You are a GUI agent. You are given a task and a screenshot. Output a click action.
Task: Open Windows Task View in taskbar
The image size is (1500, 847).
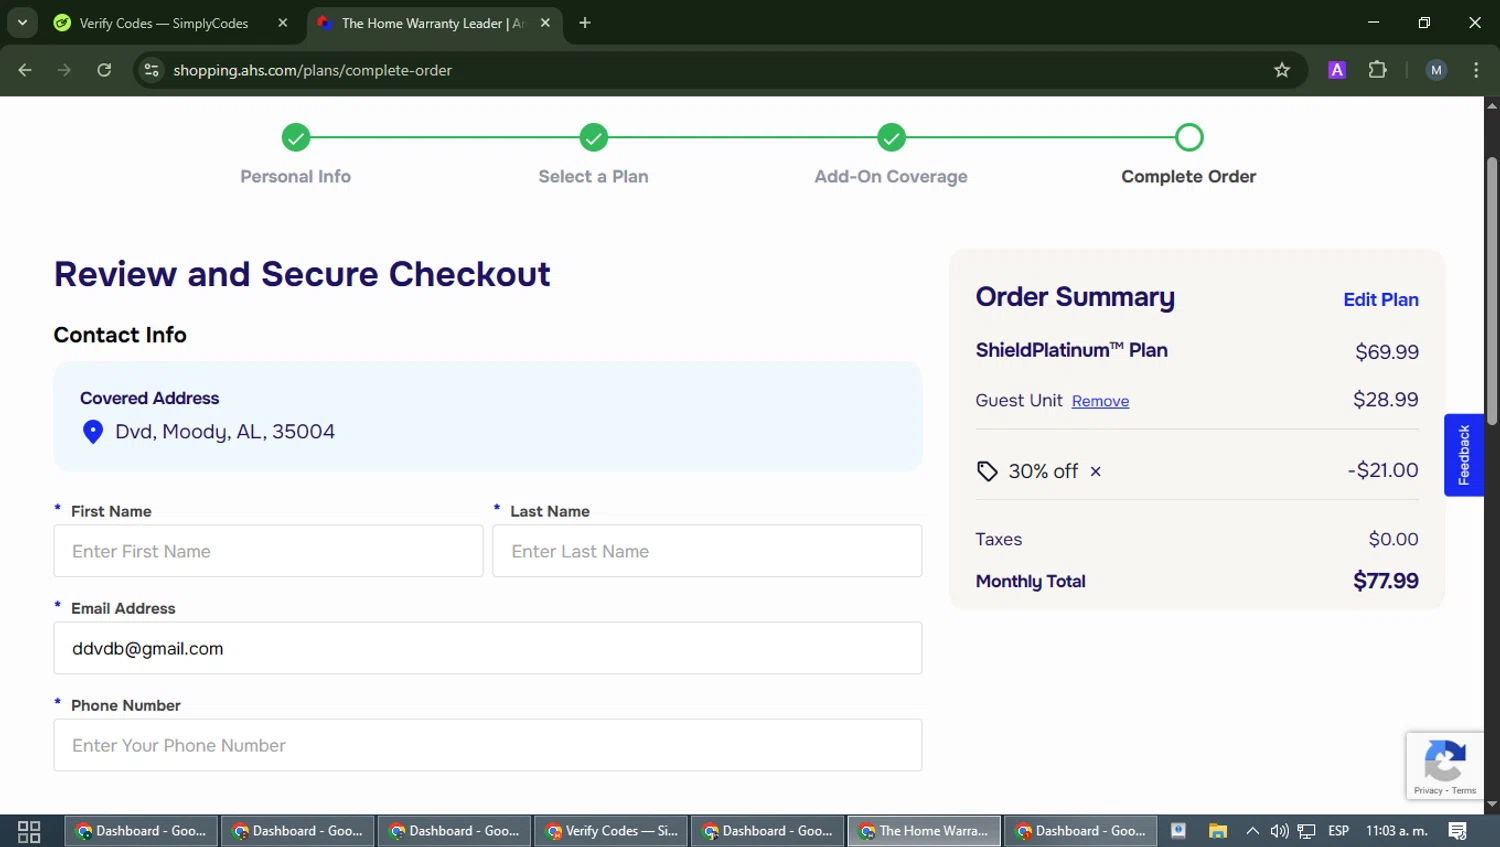(x=29, y=831)
